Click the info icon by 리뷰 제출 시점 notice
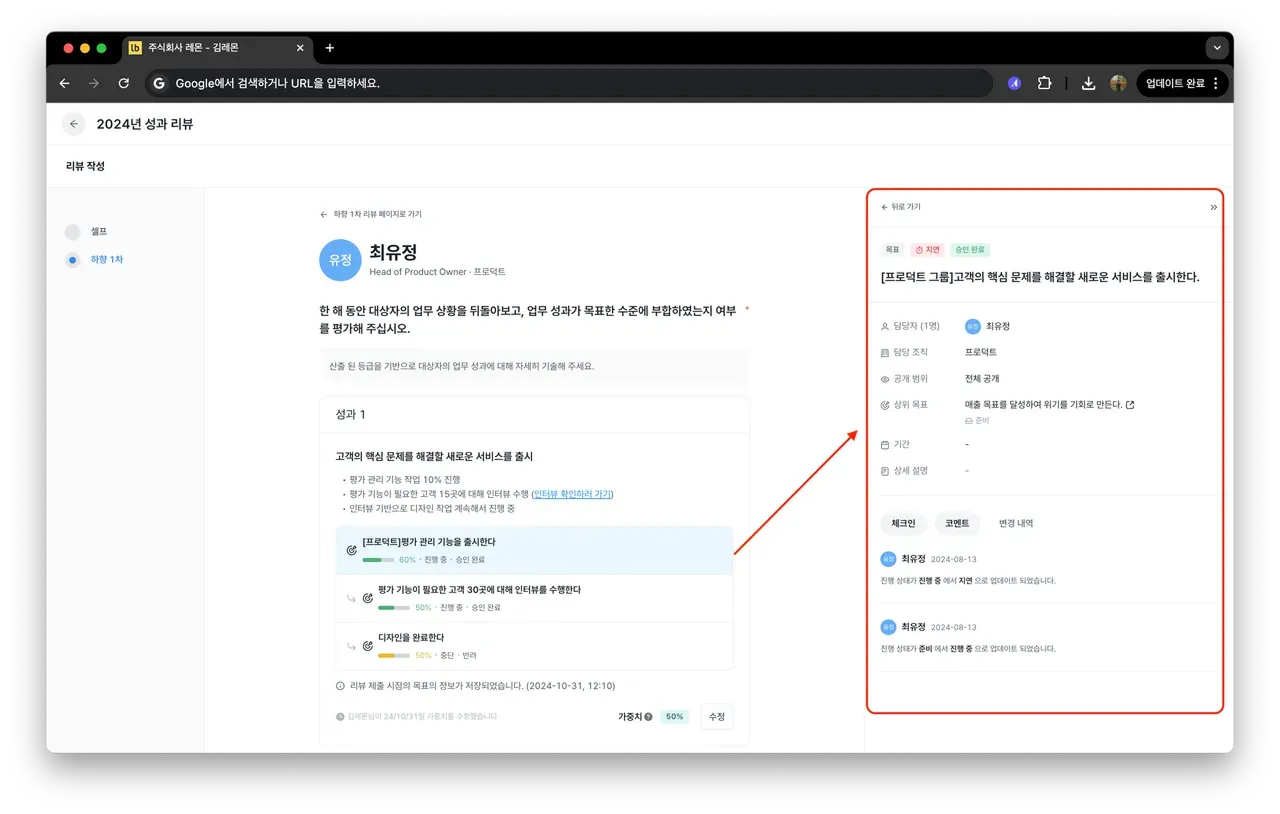Image resolution: width=1280 pixels, height=814 pixels. click(x=341, y=686)
